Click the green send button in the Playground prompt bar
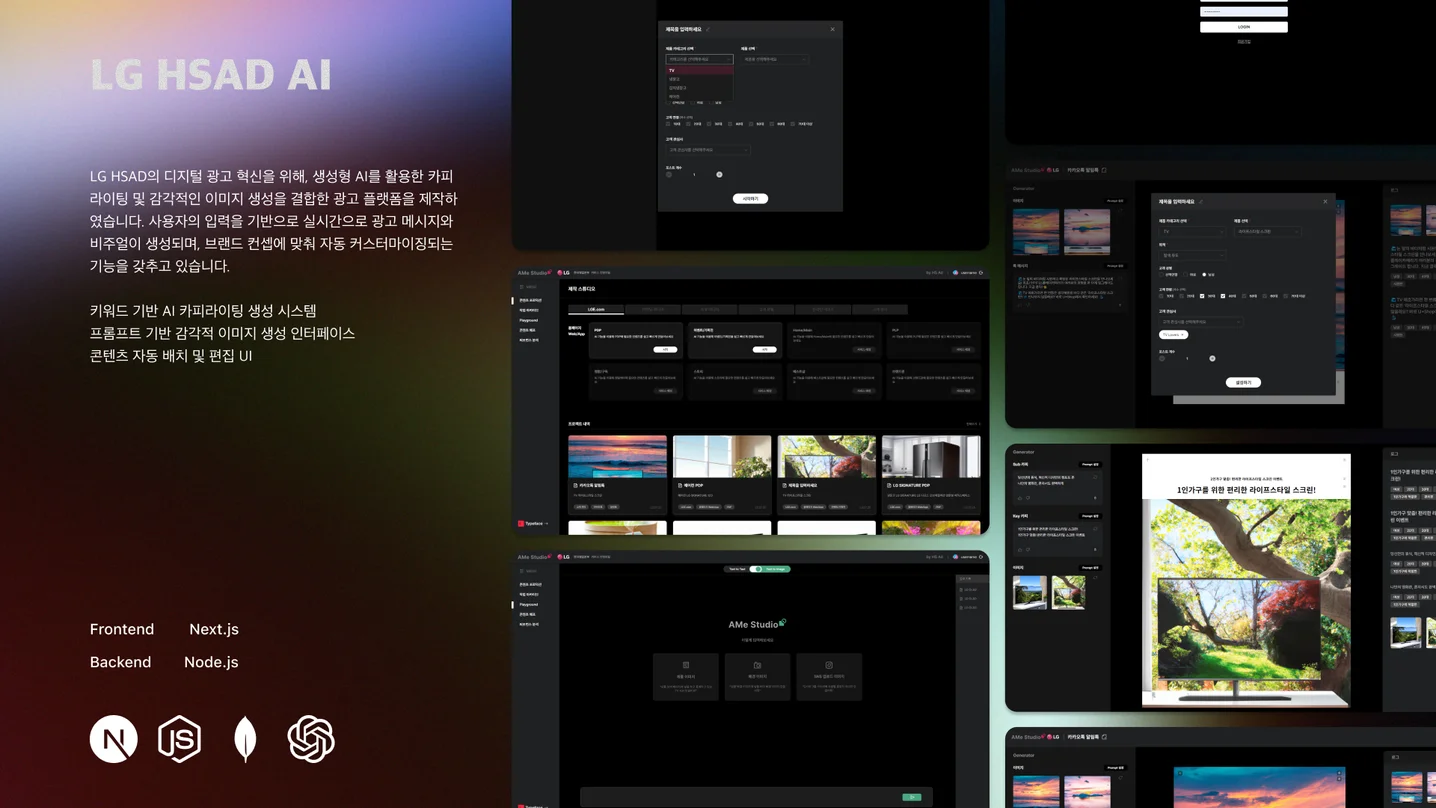1436x808 pixels. (912, 797)
